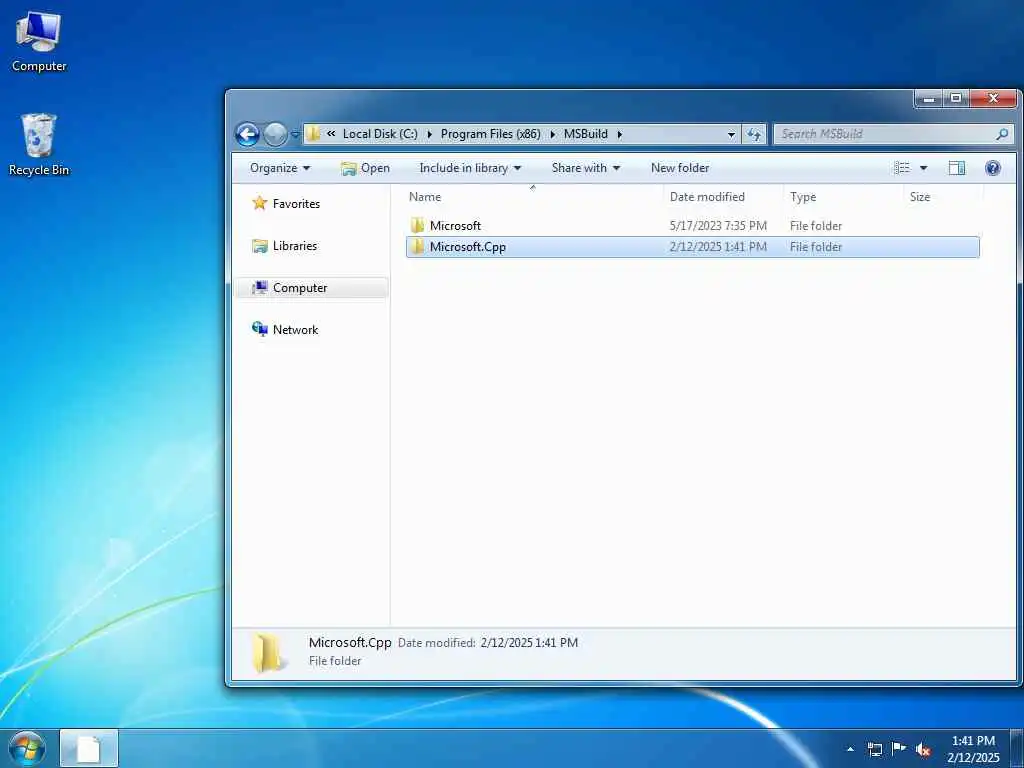Click the magnifier search icon
The image size is (1024, 768).
pos(1002,134)
